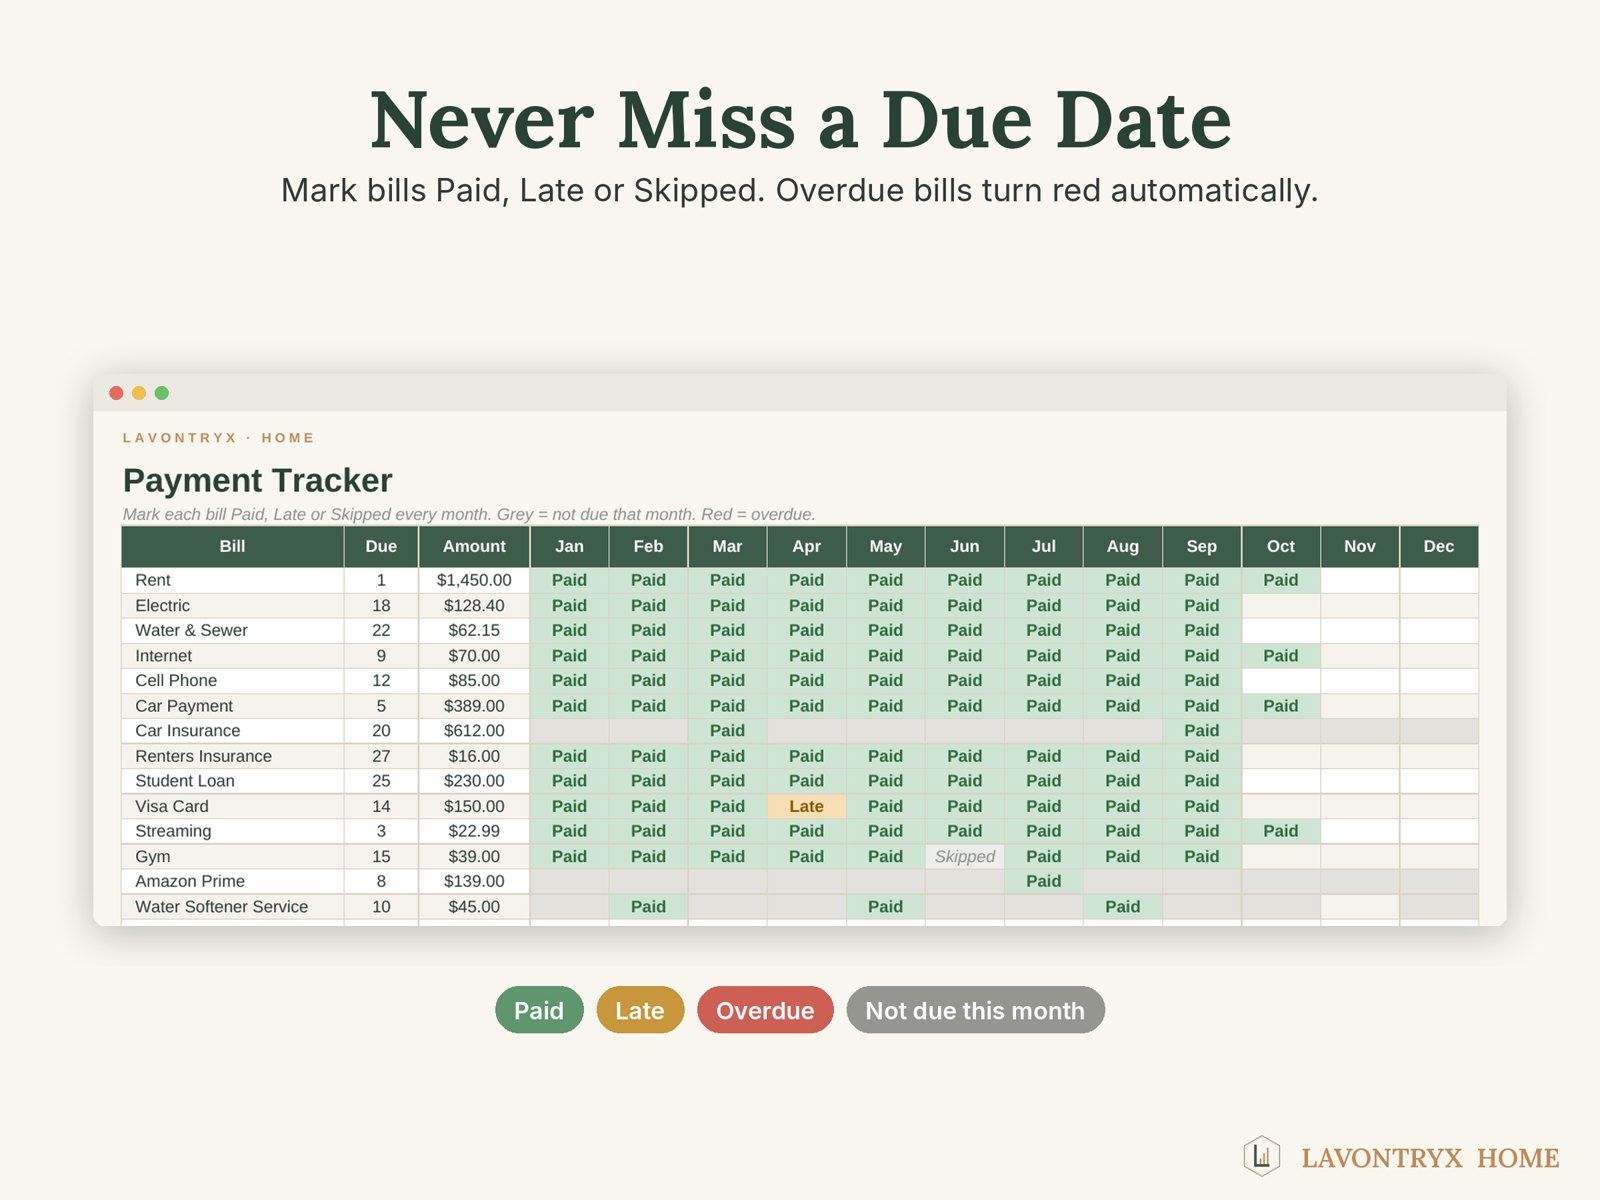Screen dimensions: 1600x1200
Task: Click the Rent row's October Paid cell
Action: coord(1280,580)
